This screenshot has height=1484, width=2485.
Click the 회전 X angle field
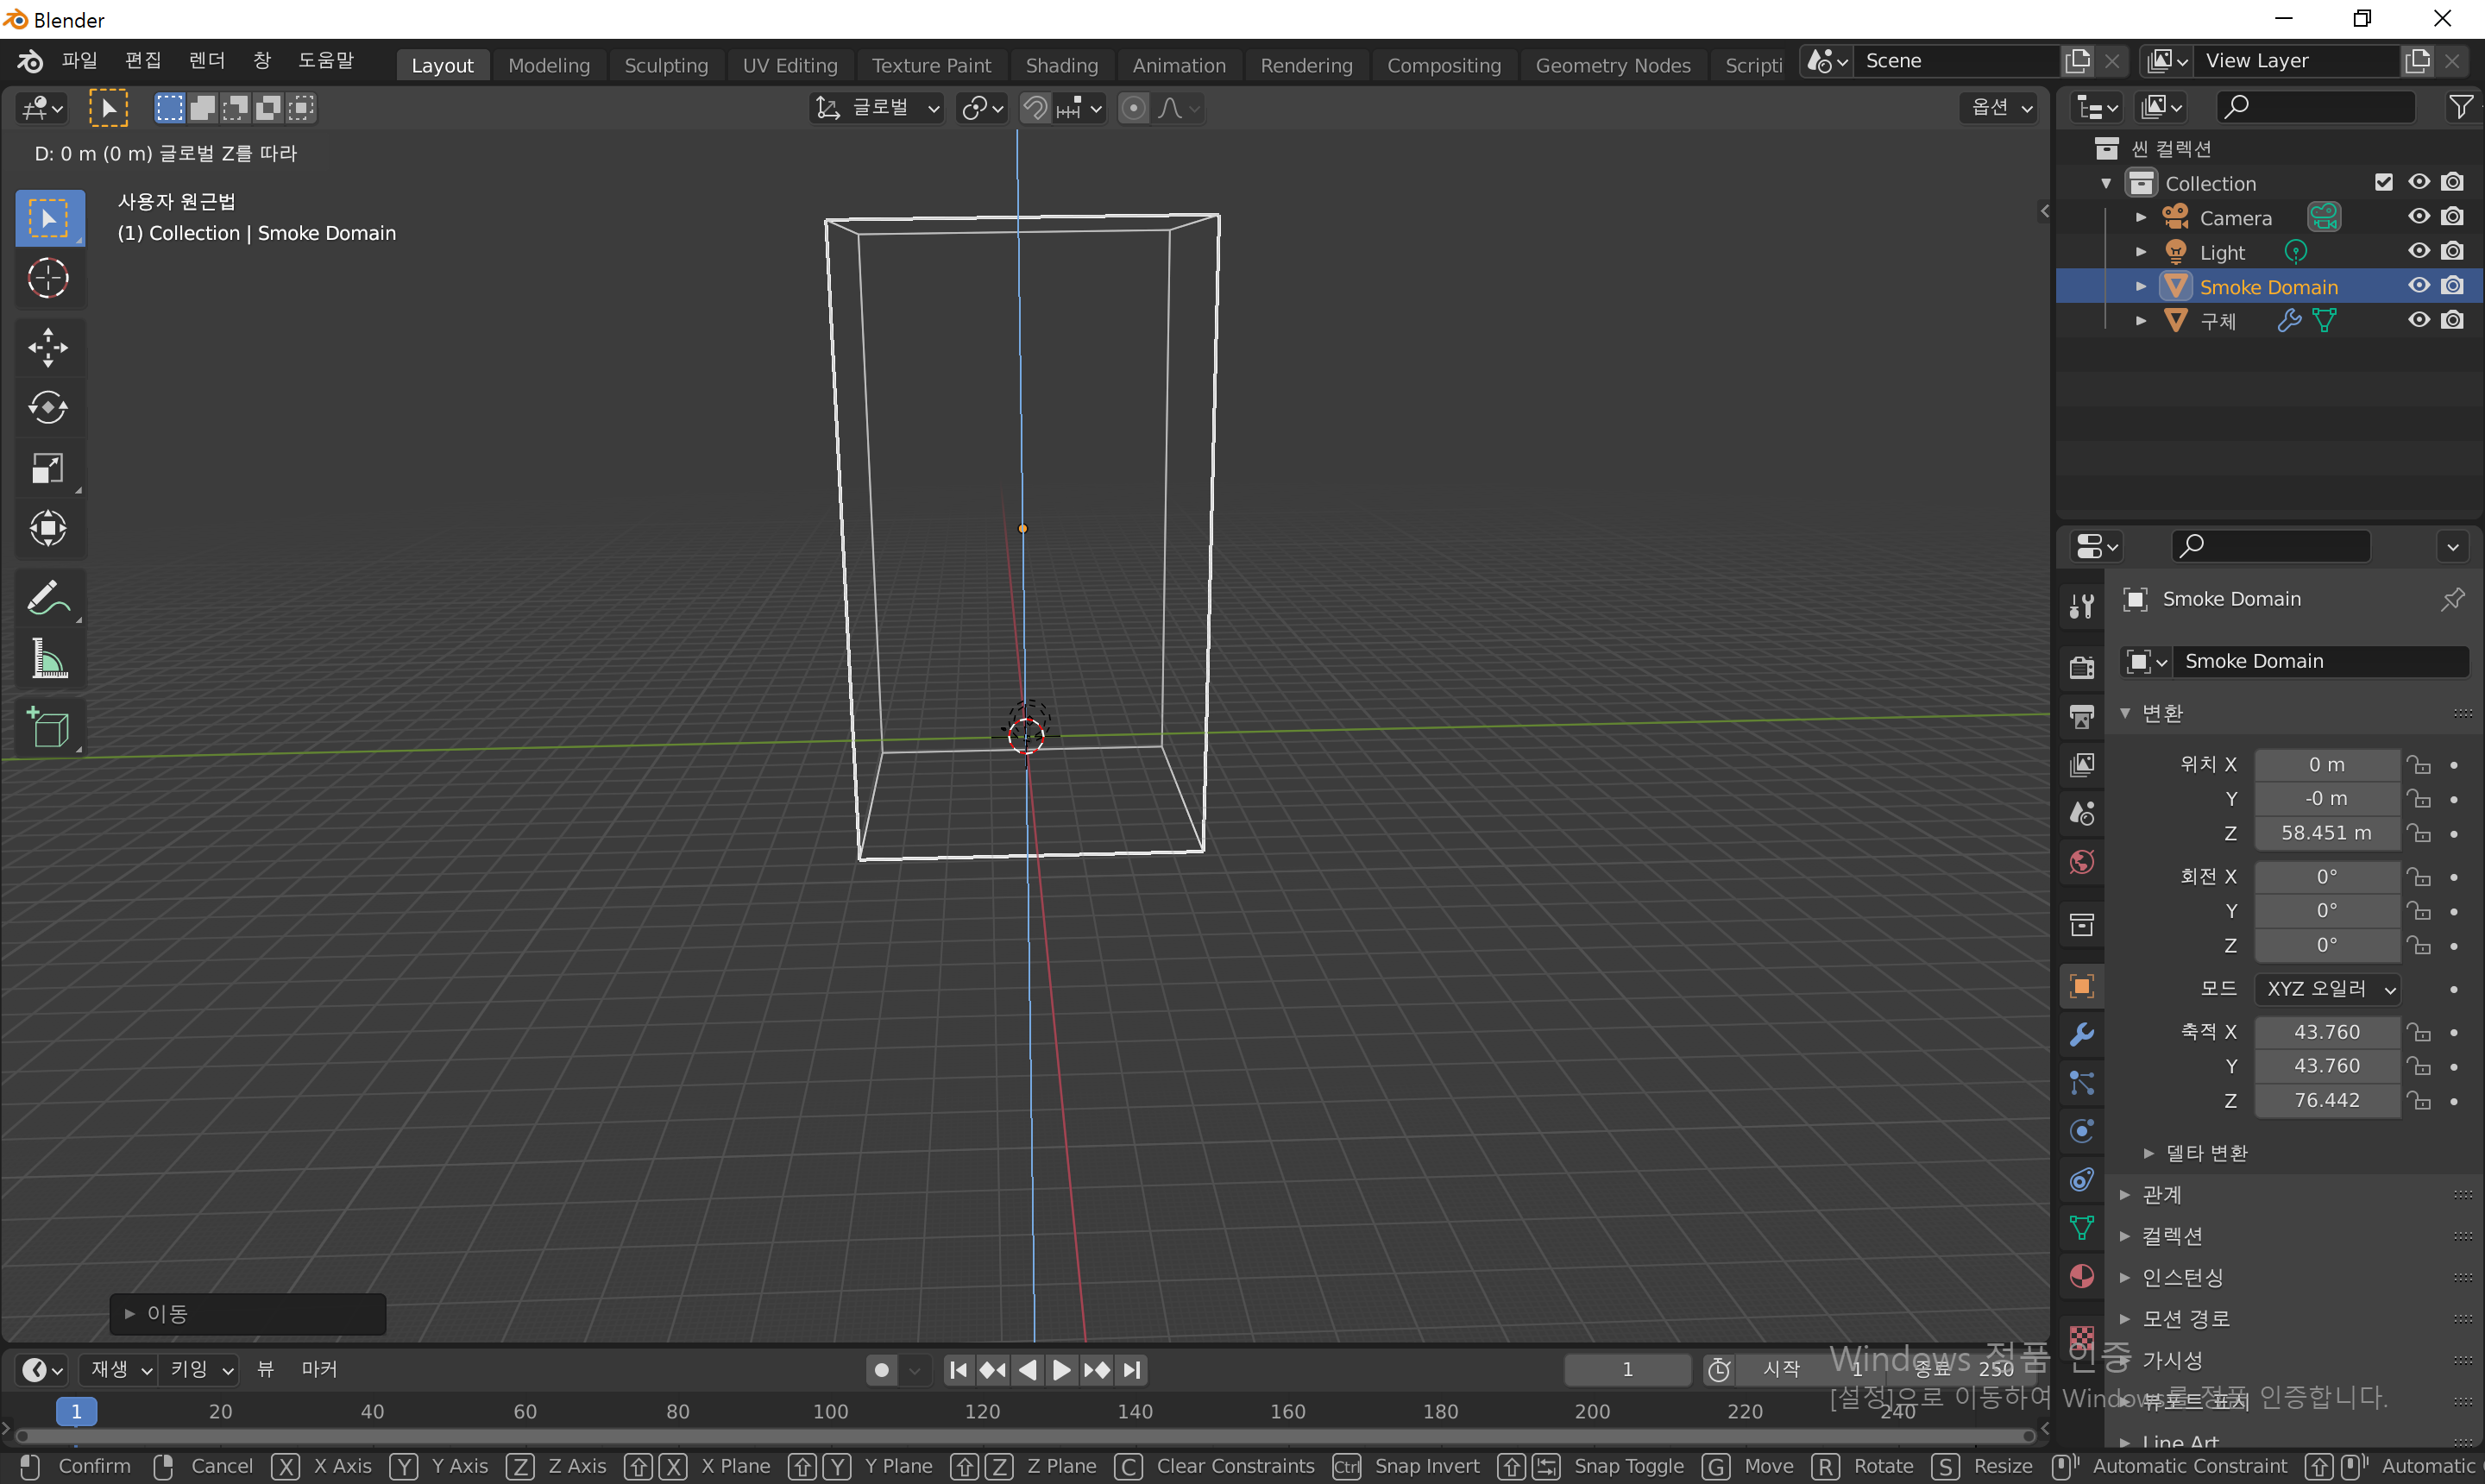(x=2327, y=877)
